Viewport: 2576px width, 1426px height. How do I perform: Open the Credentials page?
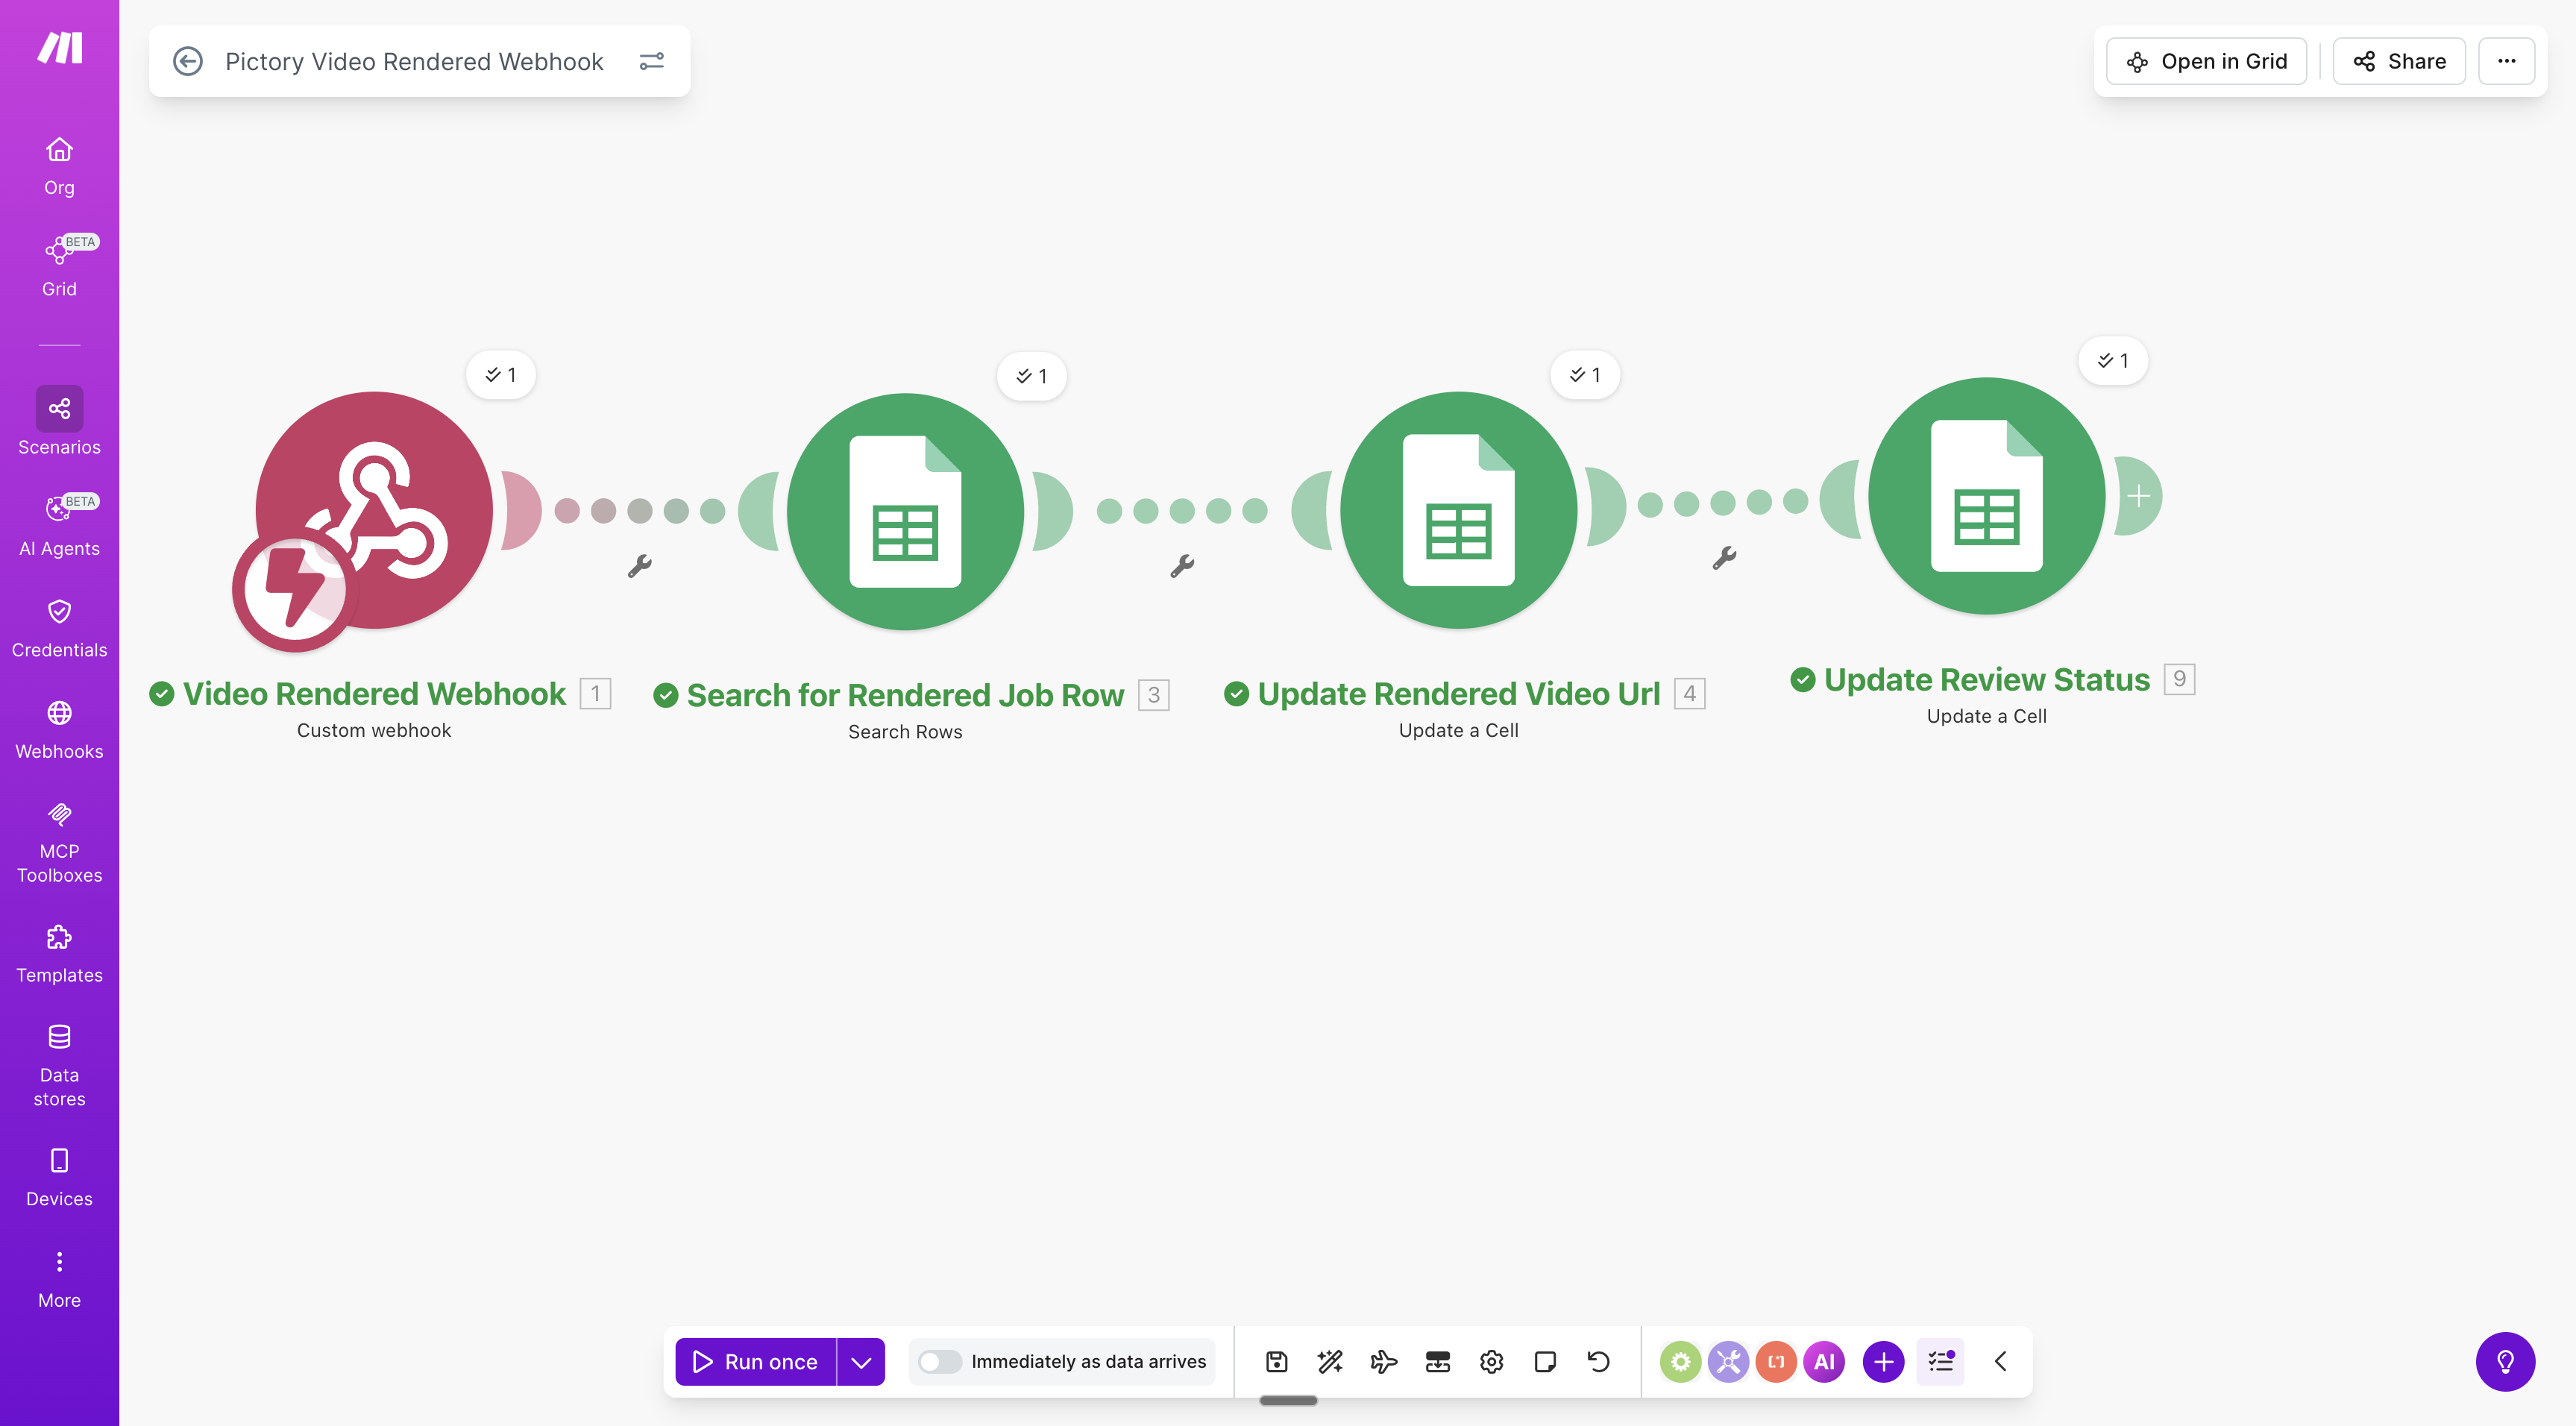point(59,626)
